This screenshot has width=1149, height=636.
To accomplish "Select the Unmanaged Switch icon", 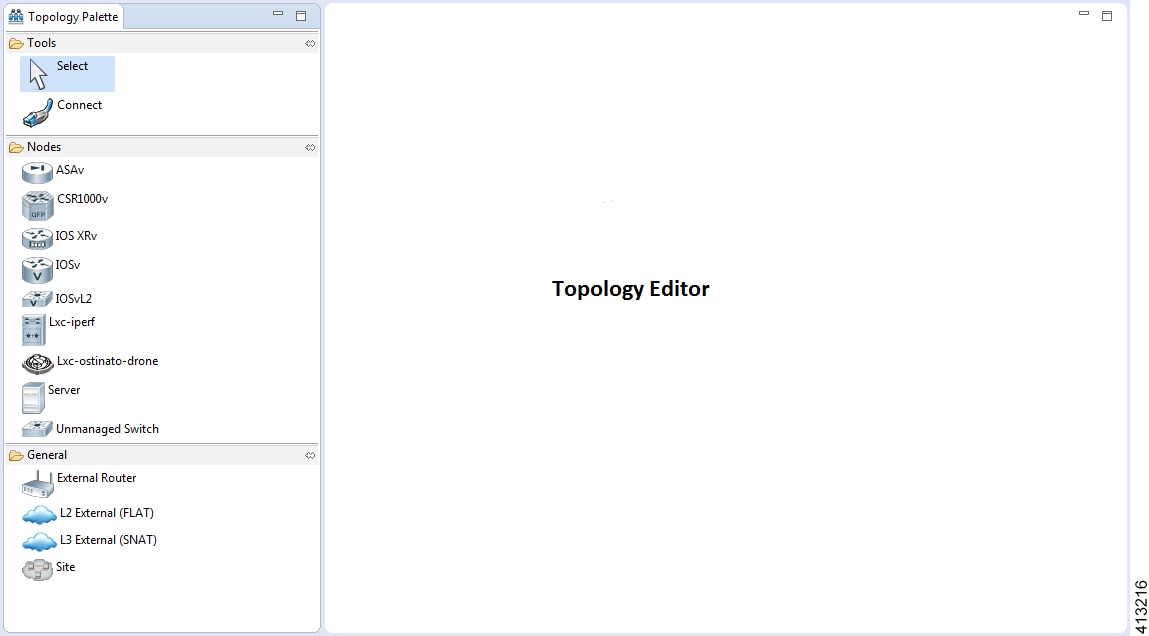I will (x=37, y=429).
